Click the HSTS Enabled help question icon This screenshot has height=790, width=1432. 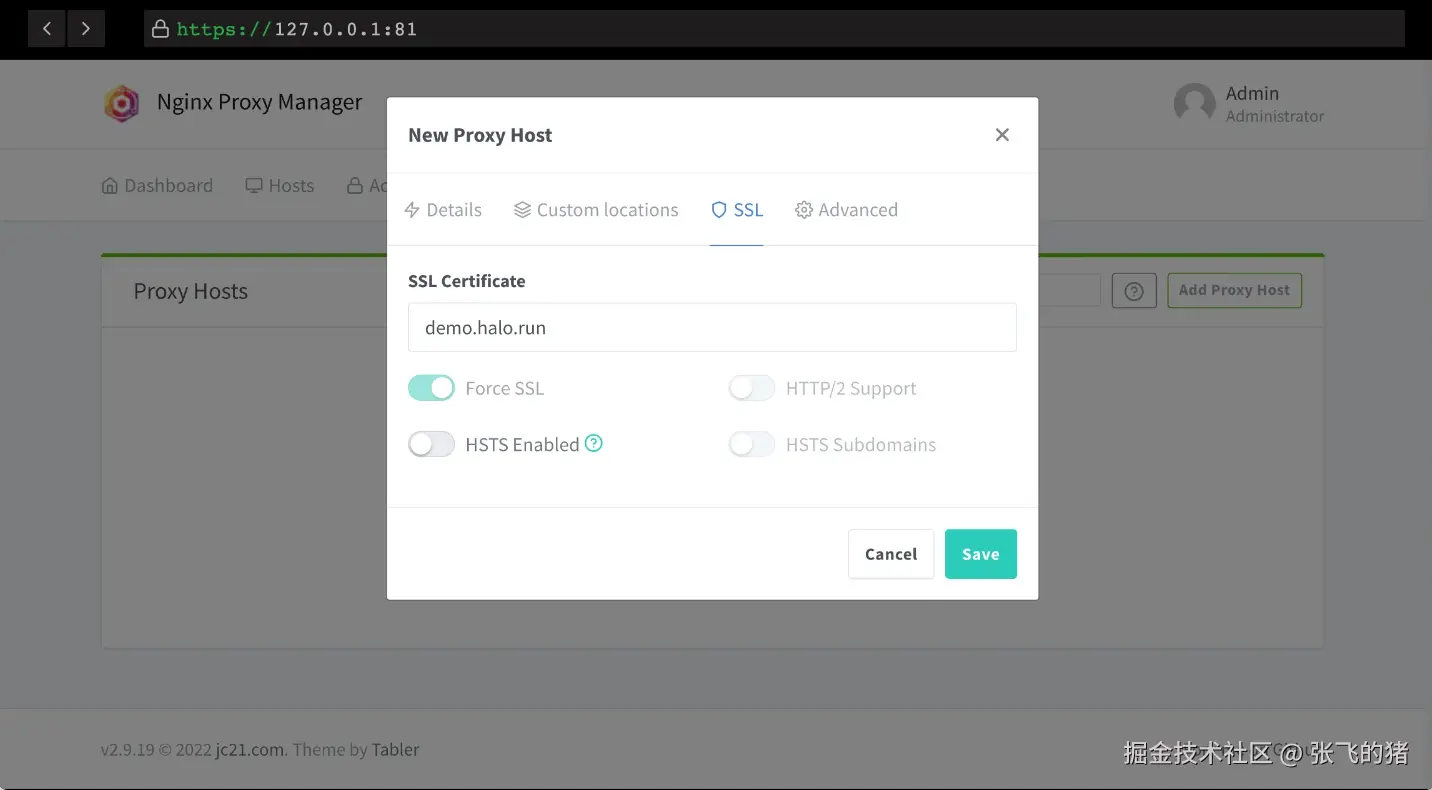594,443
